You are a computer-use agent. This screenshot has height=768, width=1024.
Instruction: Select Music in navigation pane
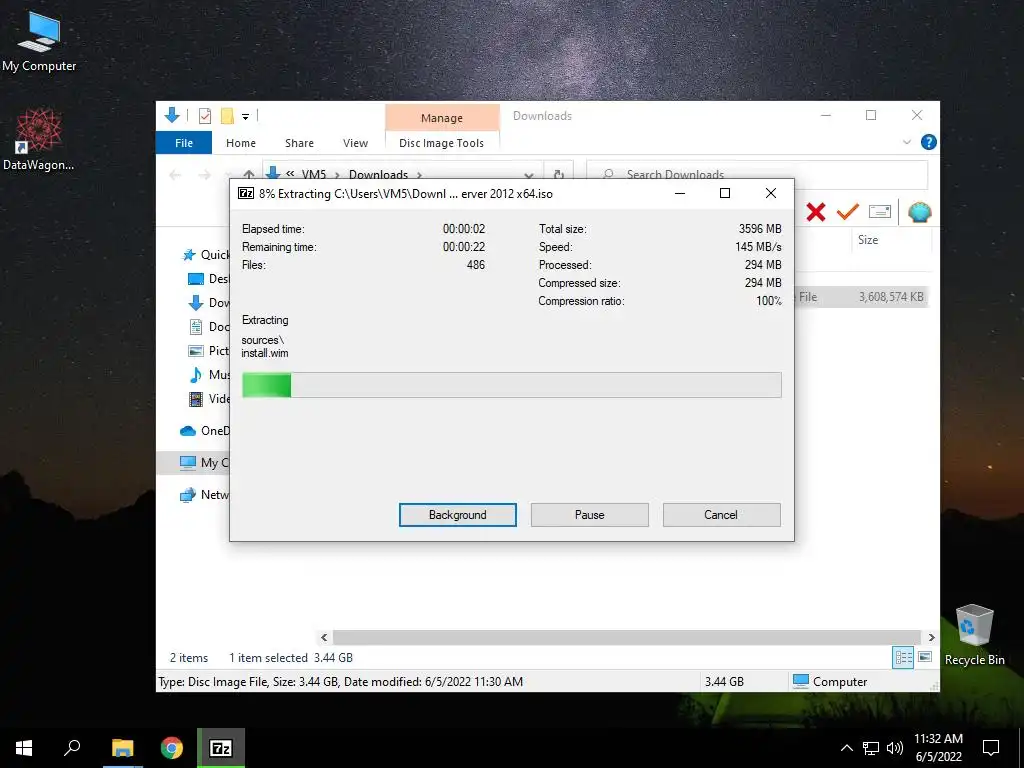[208, 374]
